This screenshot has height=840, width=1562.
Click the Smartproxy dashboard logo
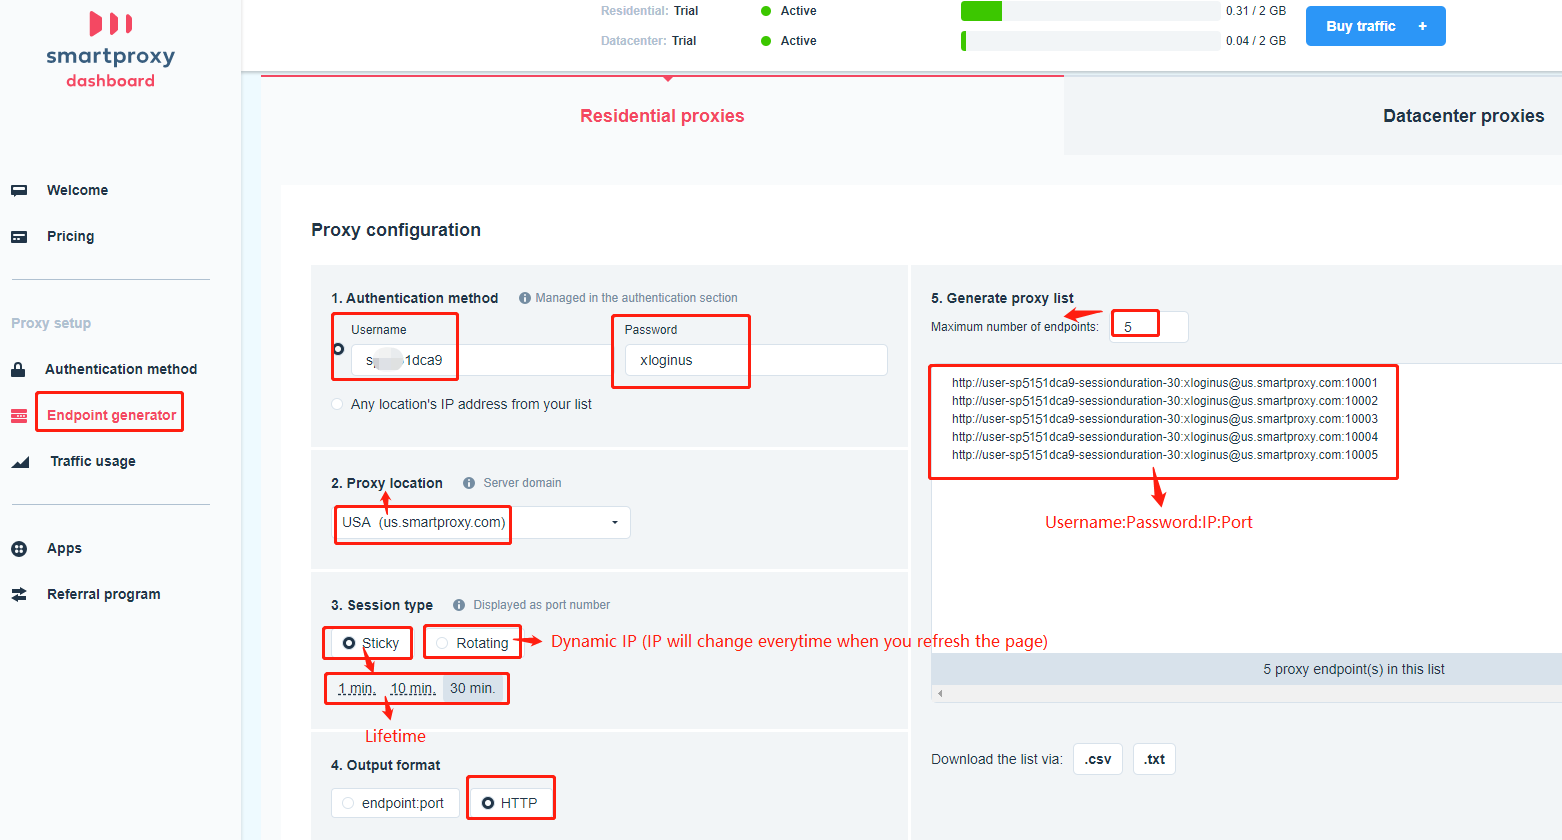pyautogui.click(x=110, y=51)
